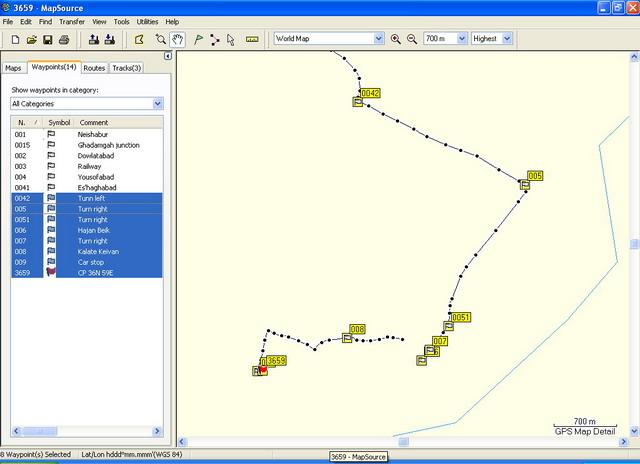This screenshot has height=464, width=640.
Task: Click the red 3659 flag on map
Action: pyautogui.click(x=263, y=370)
